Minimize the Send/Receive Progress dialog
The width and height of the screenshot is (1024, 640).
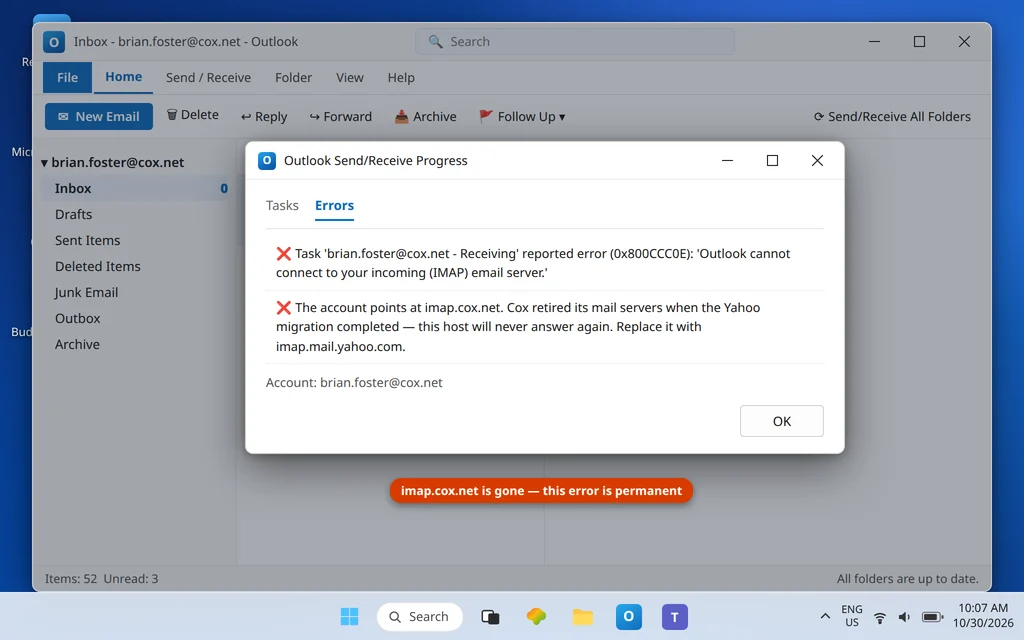point(727,161)
